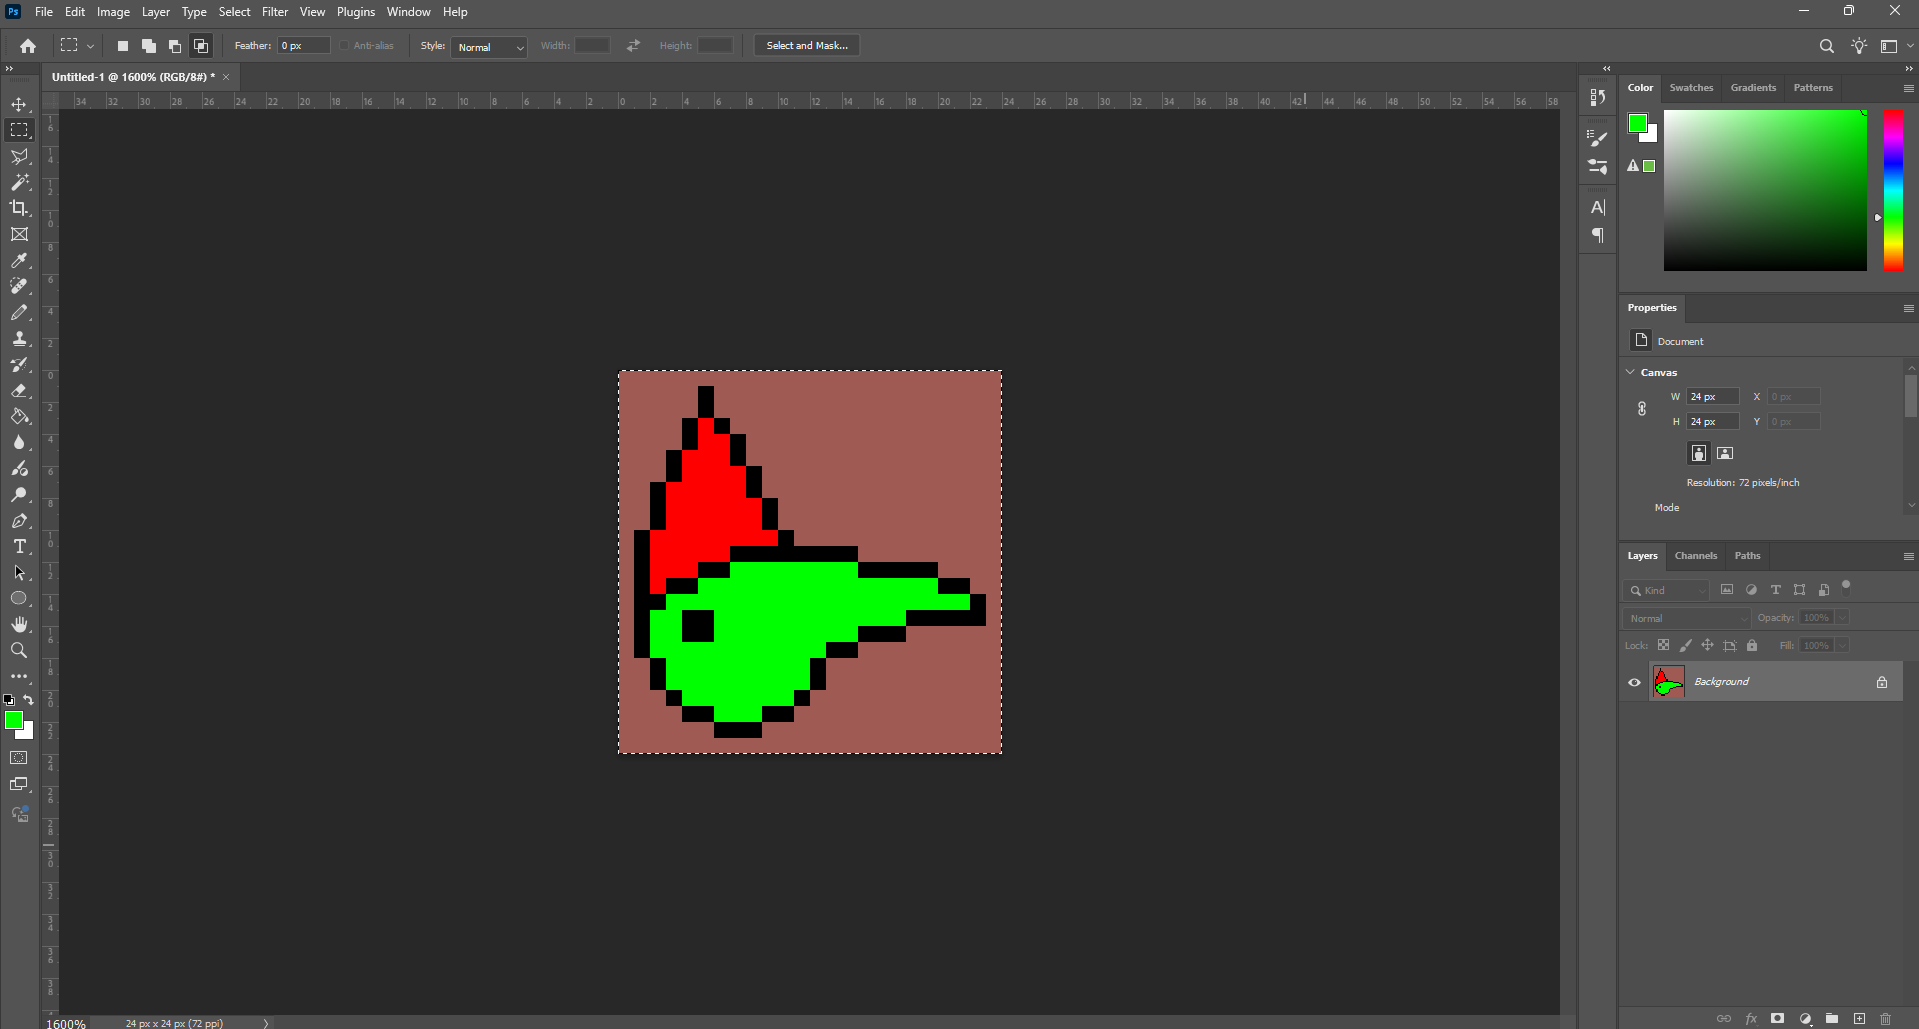This screenshot has width=1919, height=1029.
Task: Hide the Background layer visibility
Action: pos(1634,682)
